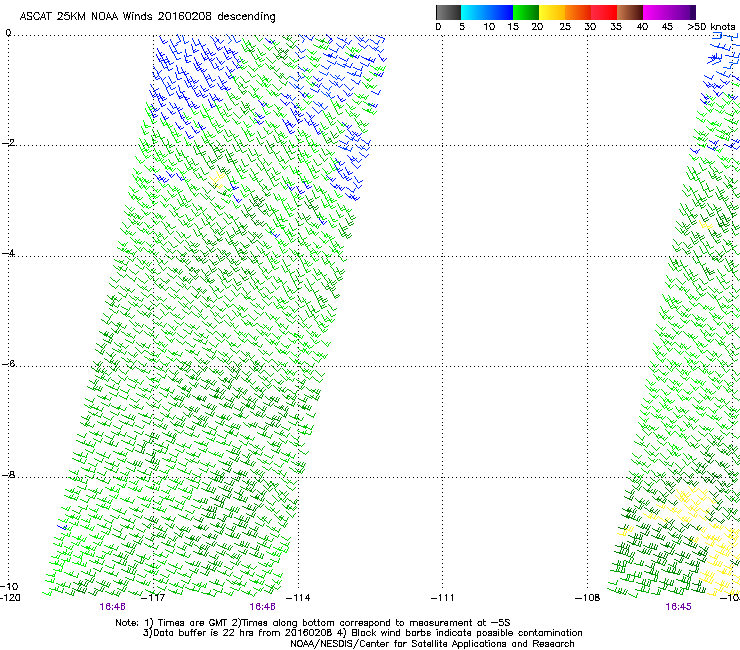
Task: Click the chart title 'ASCAT 25KM NOAA Winds 20160208 descending'
Action: tap(147, 17)
